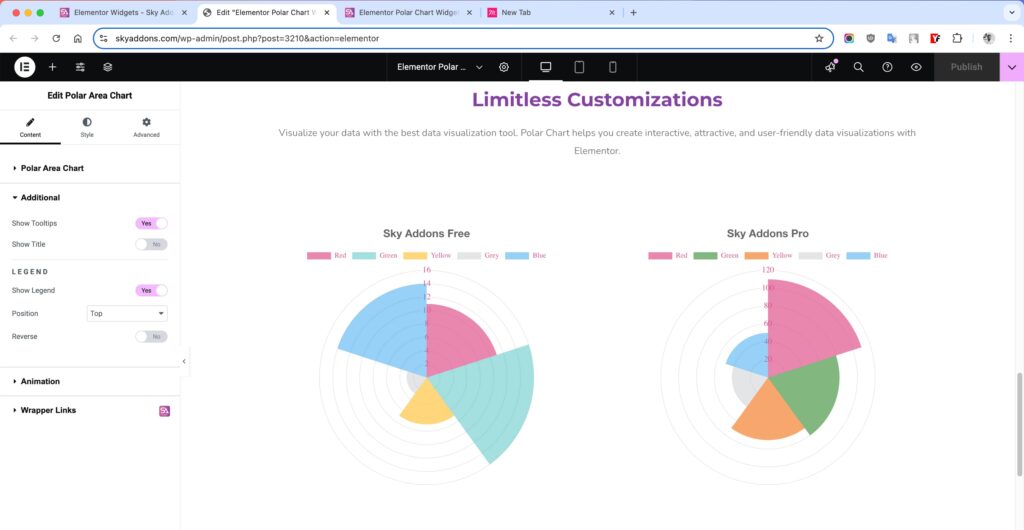
Task: Toggle Red legend item in Sky Addons Free chart
Action: coord(327,256)
